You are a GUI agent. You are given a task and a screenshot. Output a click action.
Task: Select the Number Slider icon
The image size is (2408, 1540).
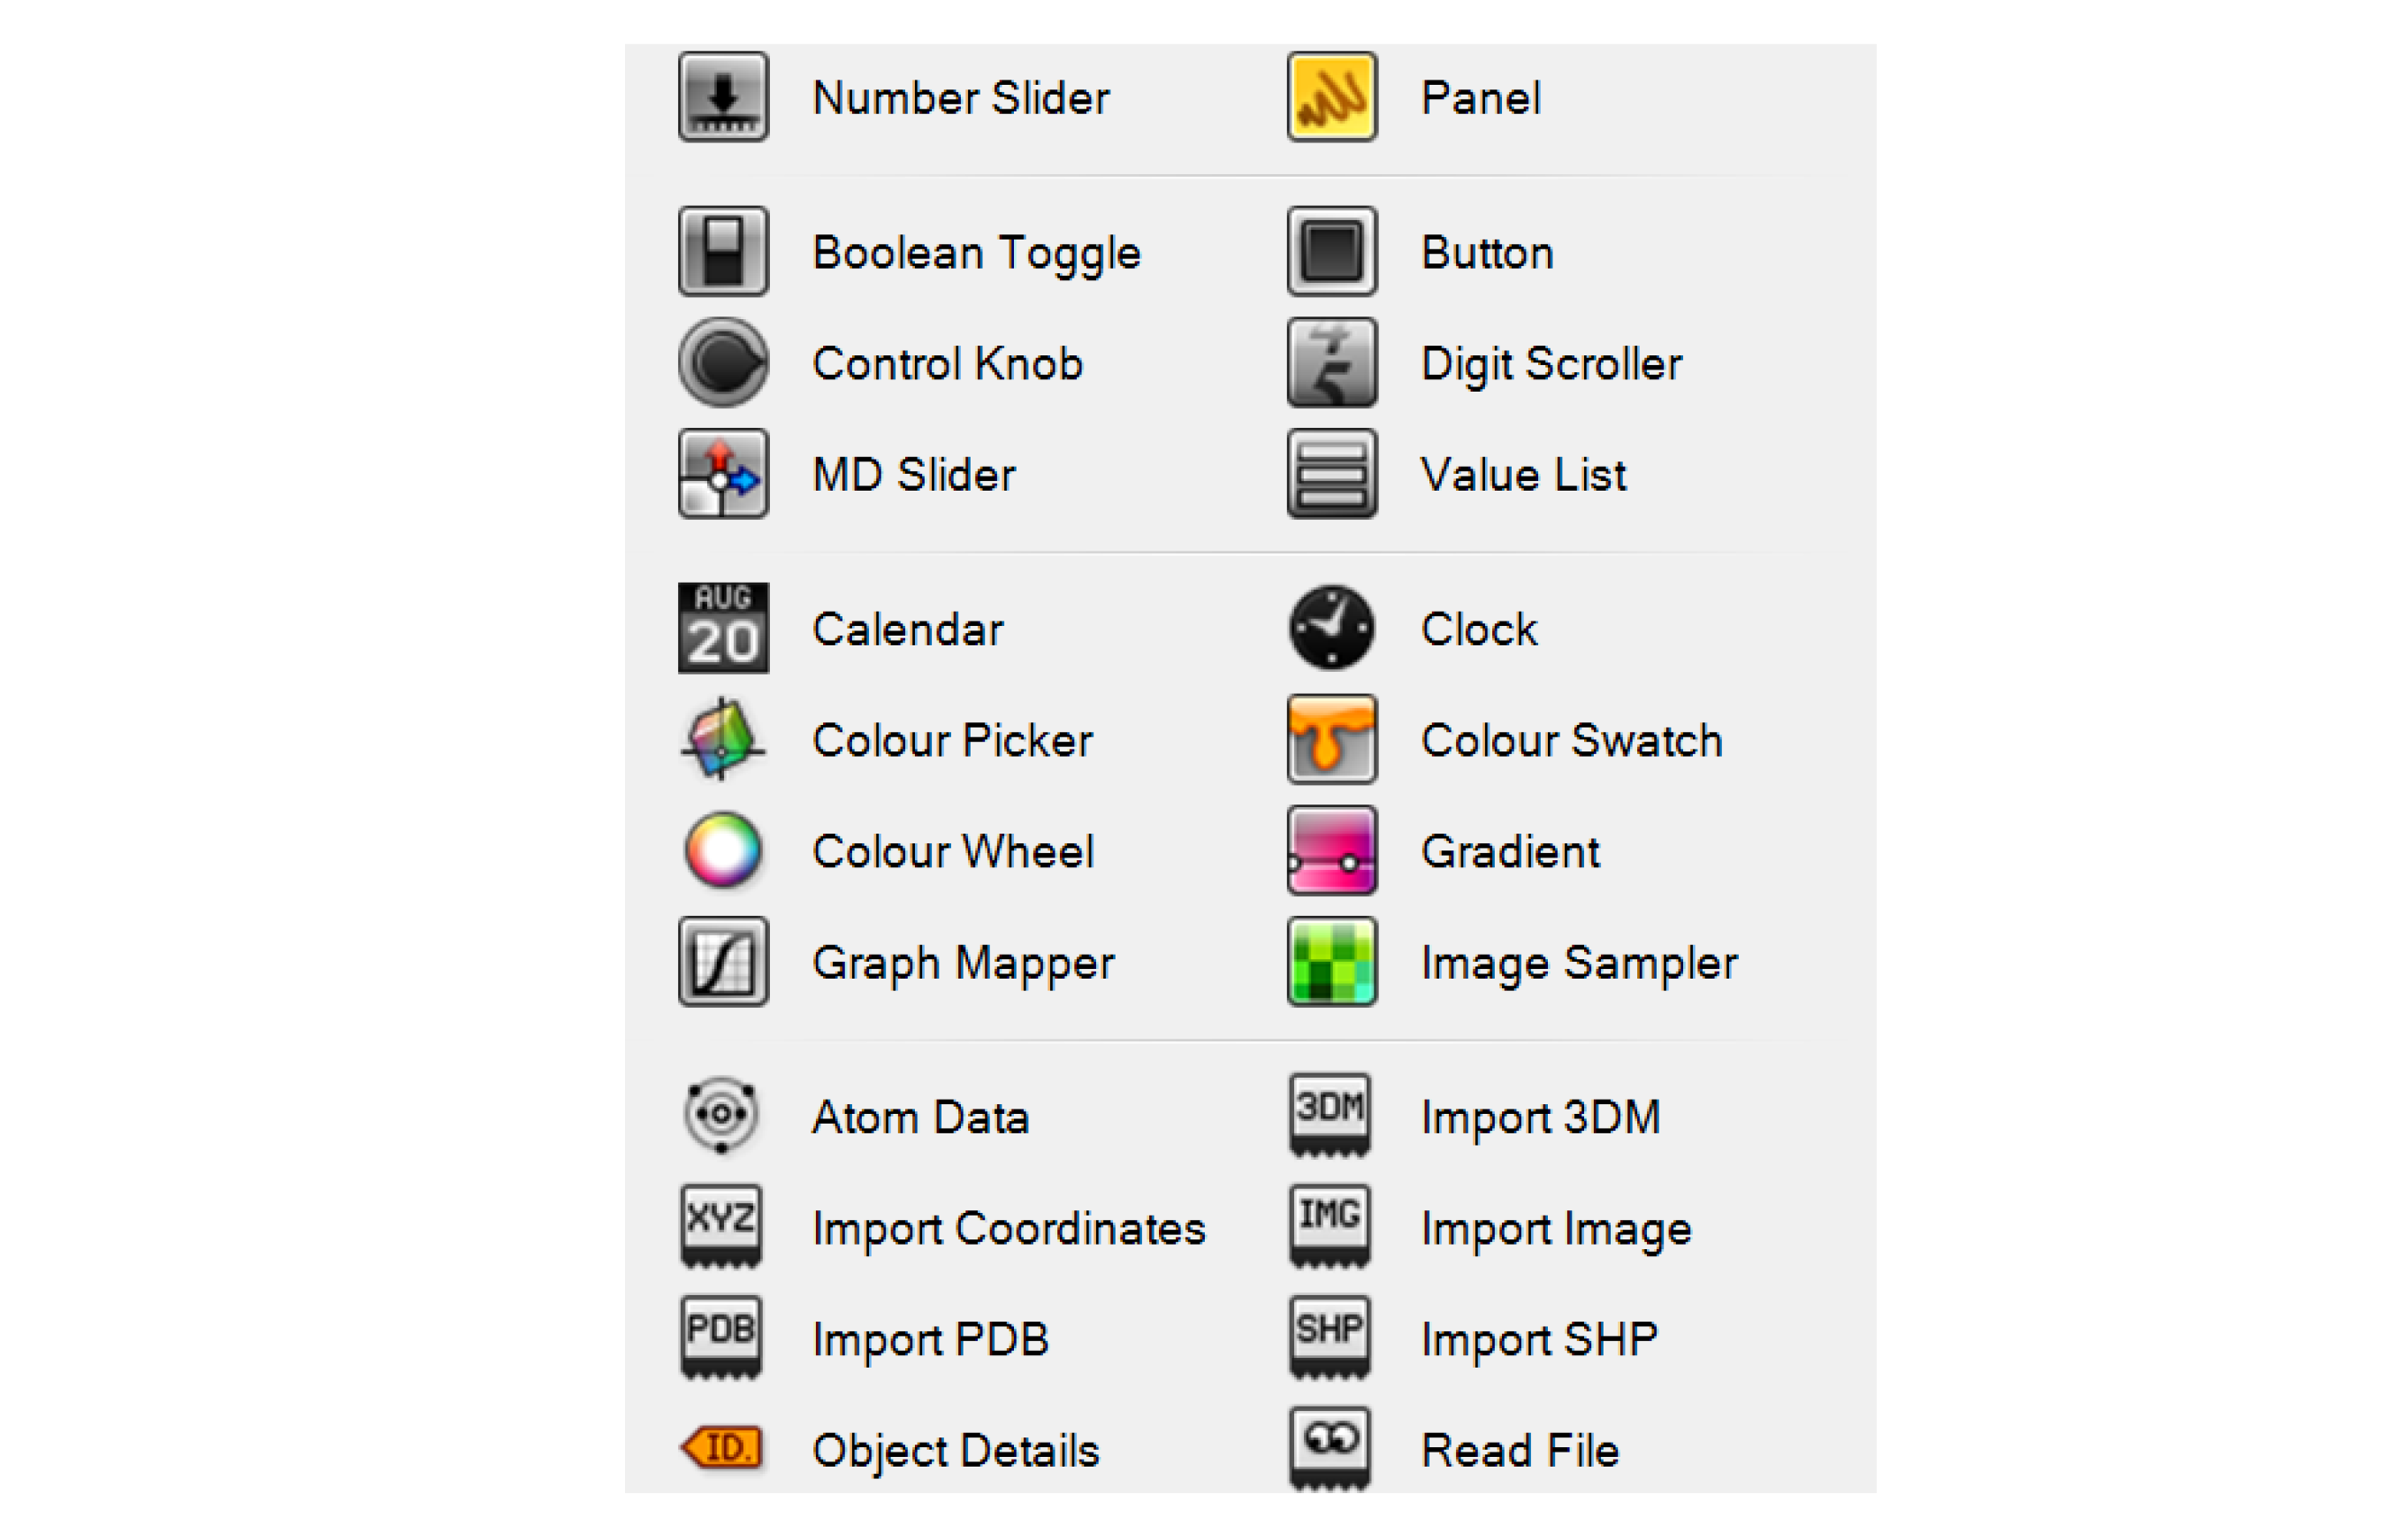723,97
